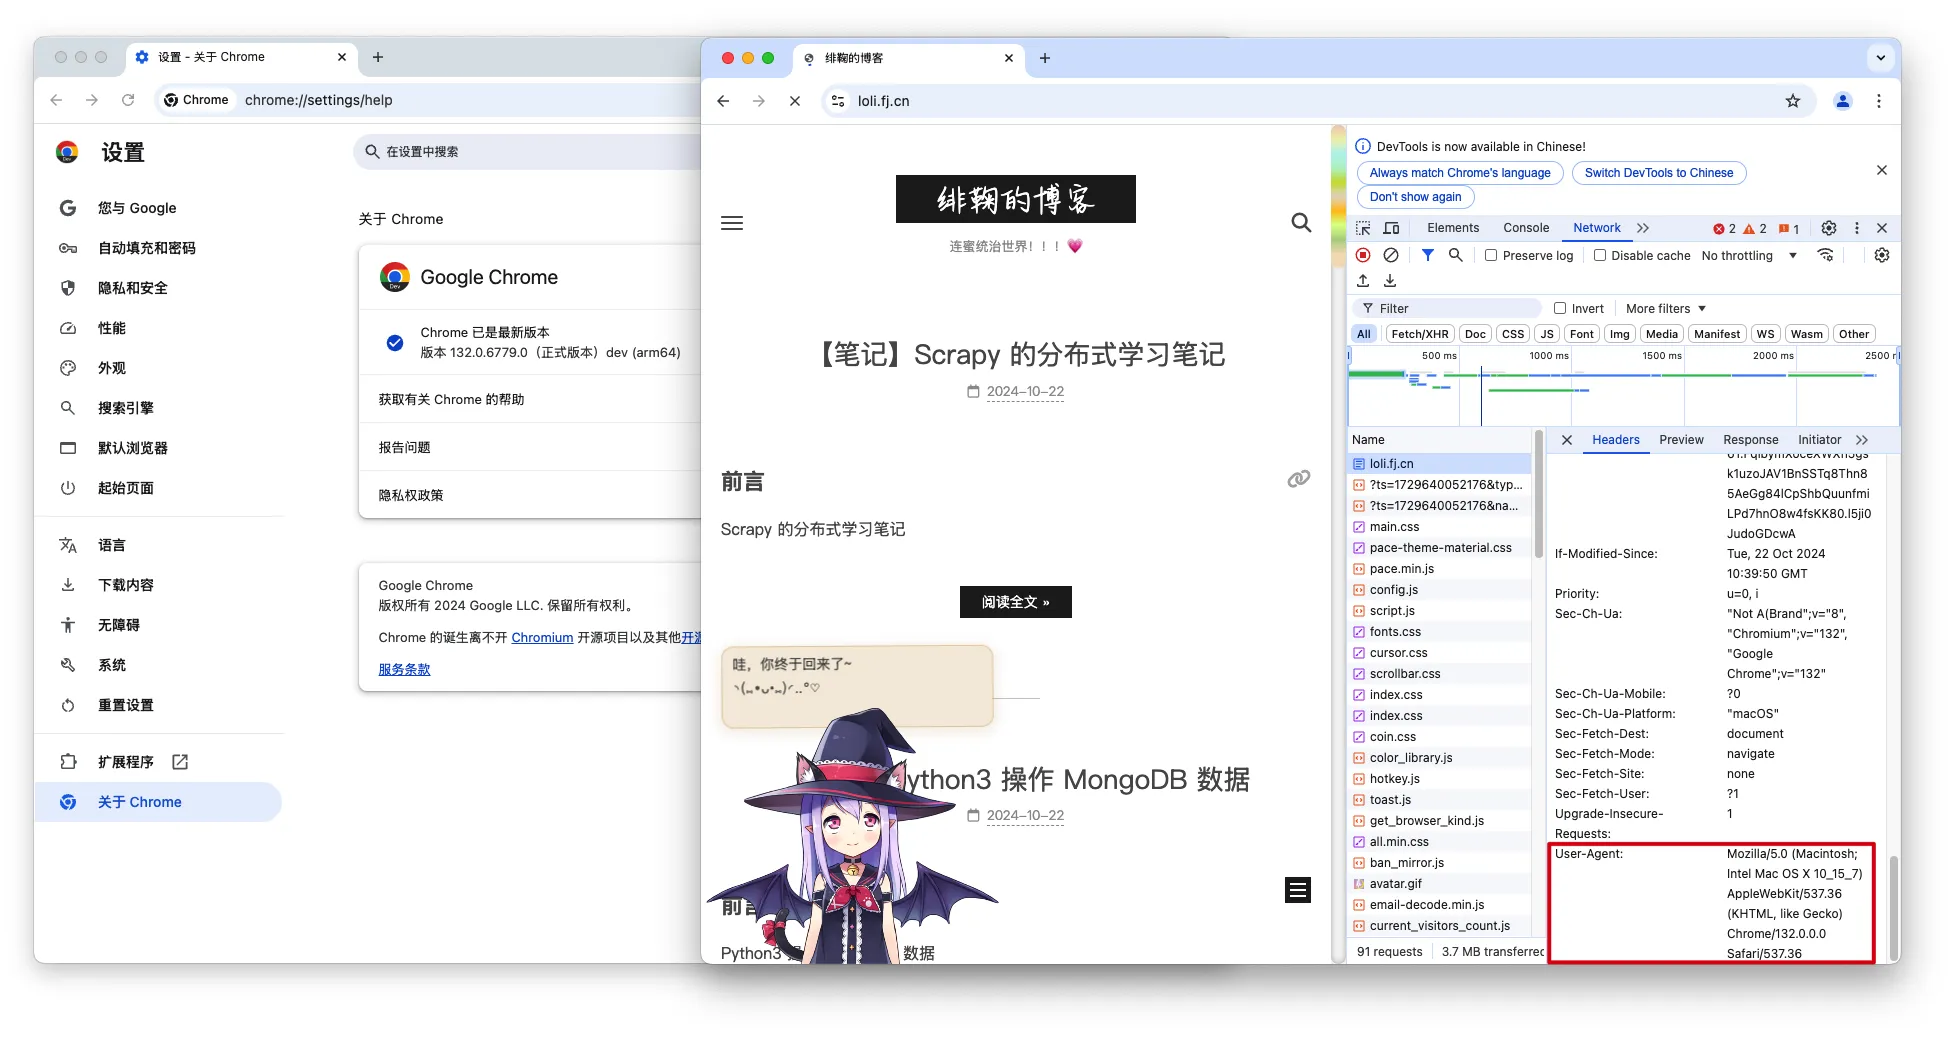Image resolution: width=1957 pixels, height=1038 pixels.
Task: Open the No throttling dropdown
Action: pos(1750,255)
